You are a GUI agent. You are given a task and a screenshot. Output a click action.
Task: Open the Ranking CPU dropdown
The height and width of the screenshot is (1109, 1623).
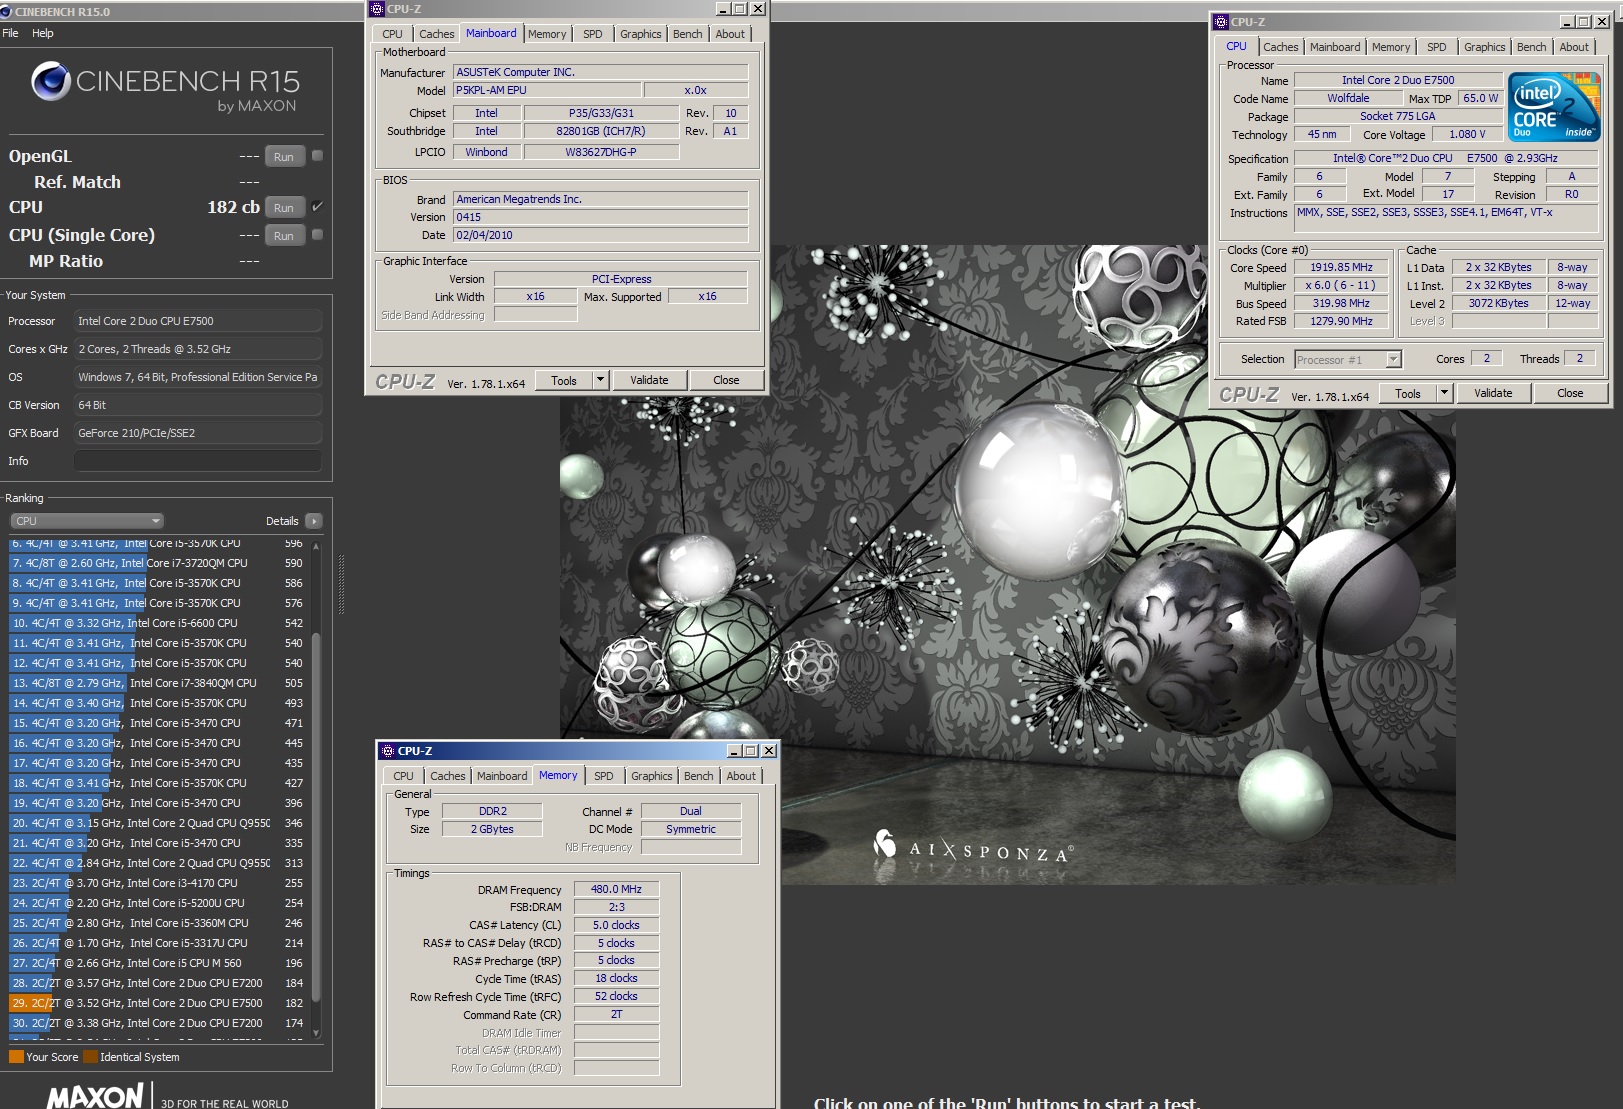[86, 521]
